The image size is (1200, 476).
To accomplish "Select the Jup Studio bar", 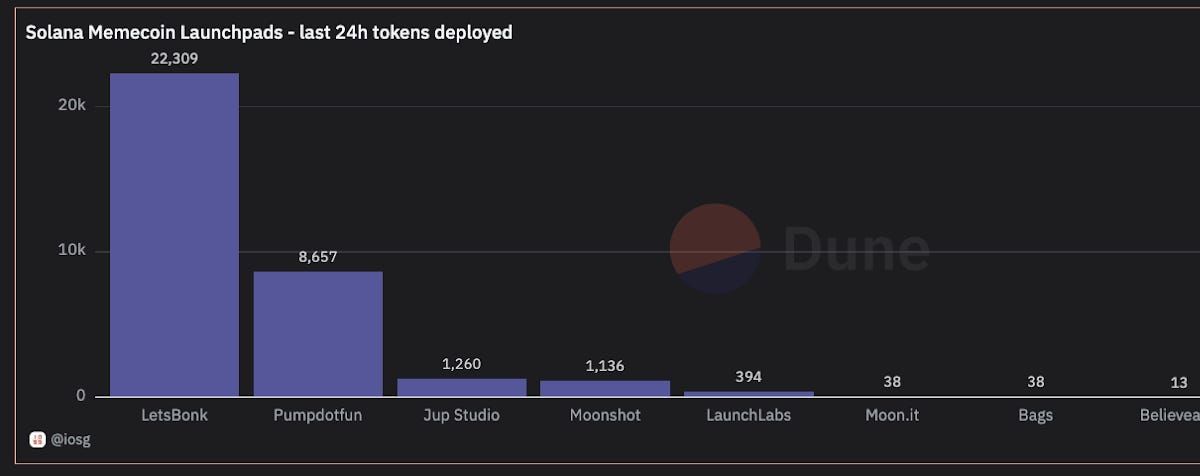I will 461,387.
